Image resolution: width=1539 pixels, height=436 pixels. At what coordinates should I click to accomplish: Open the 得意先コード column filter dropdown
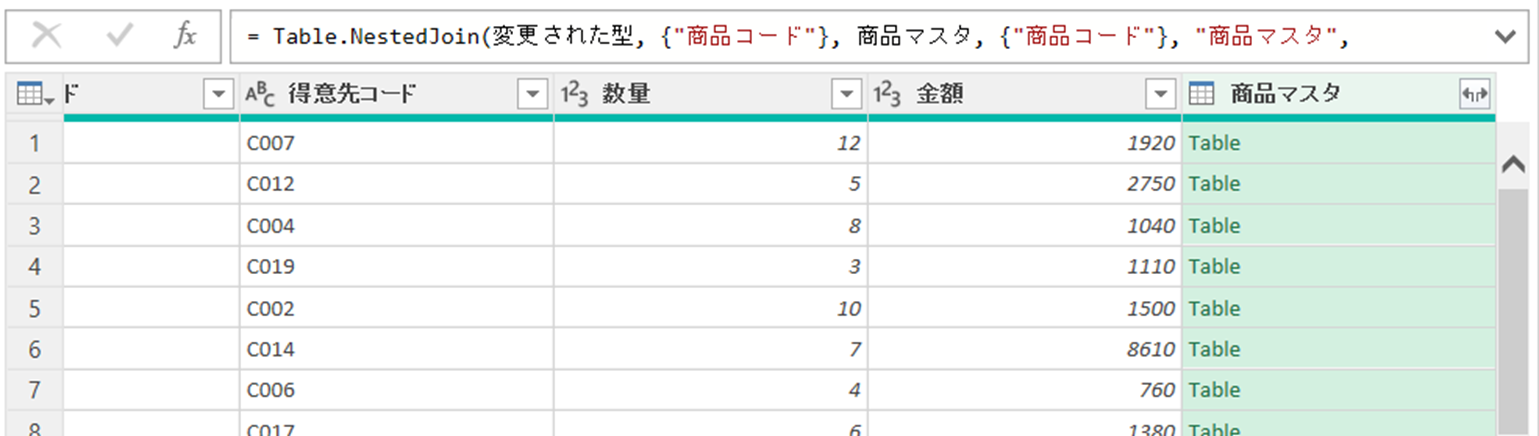tap(532, 95)
